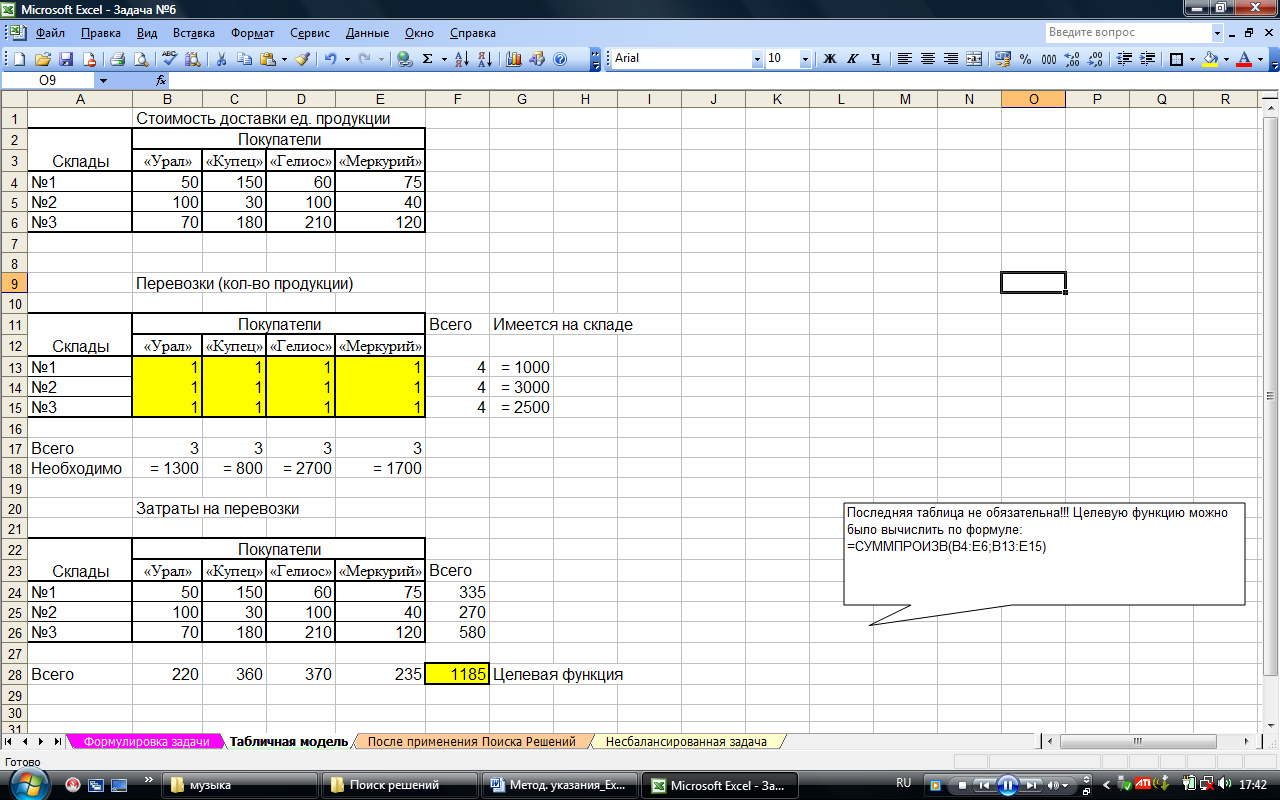Image resolution: width=1280 pixels, height=800 pixels.
Task: Apply yellow Fill Color bucket
Action: click(x=1210, y=59)
